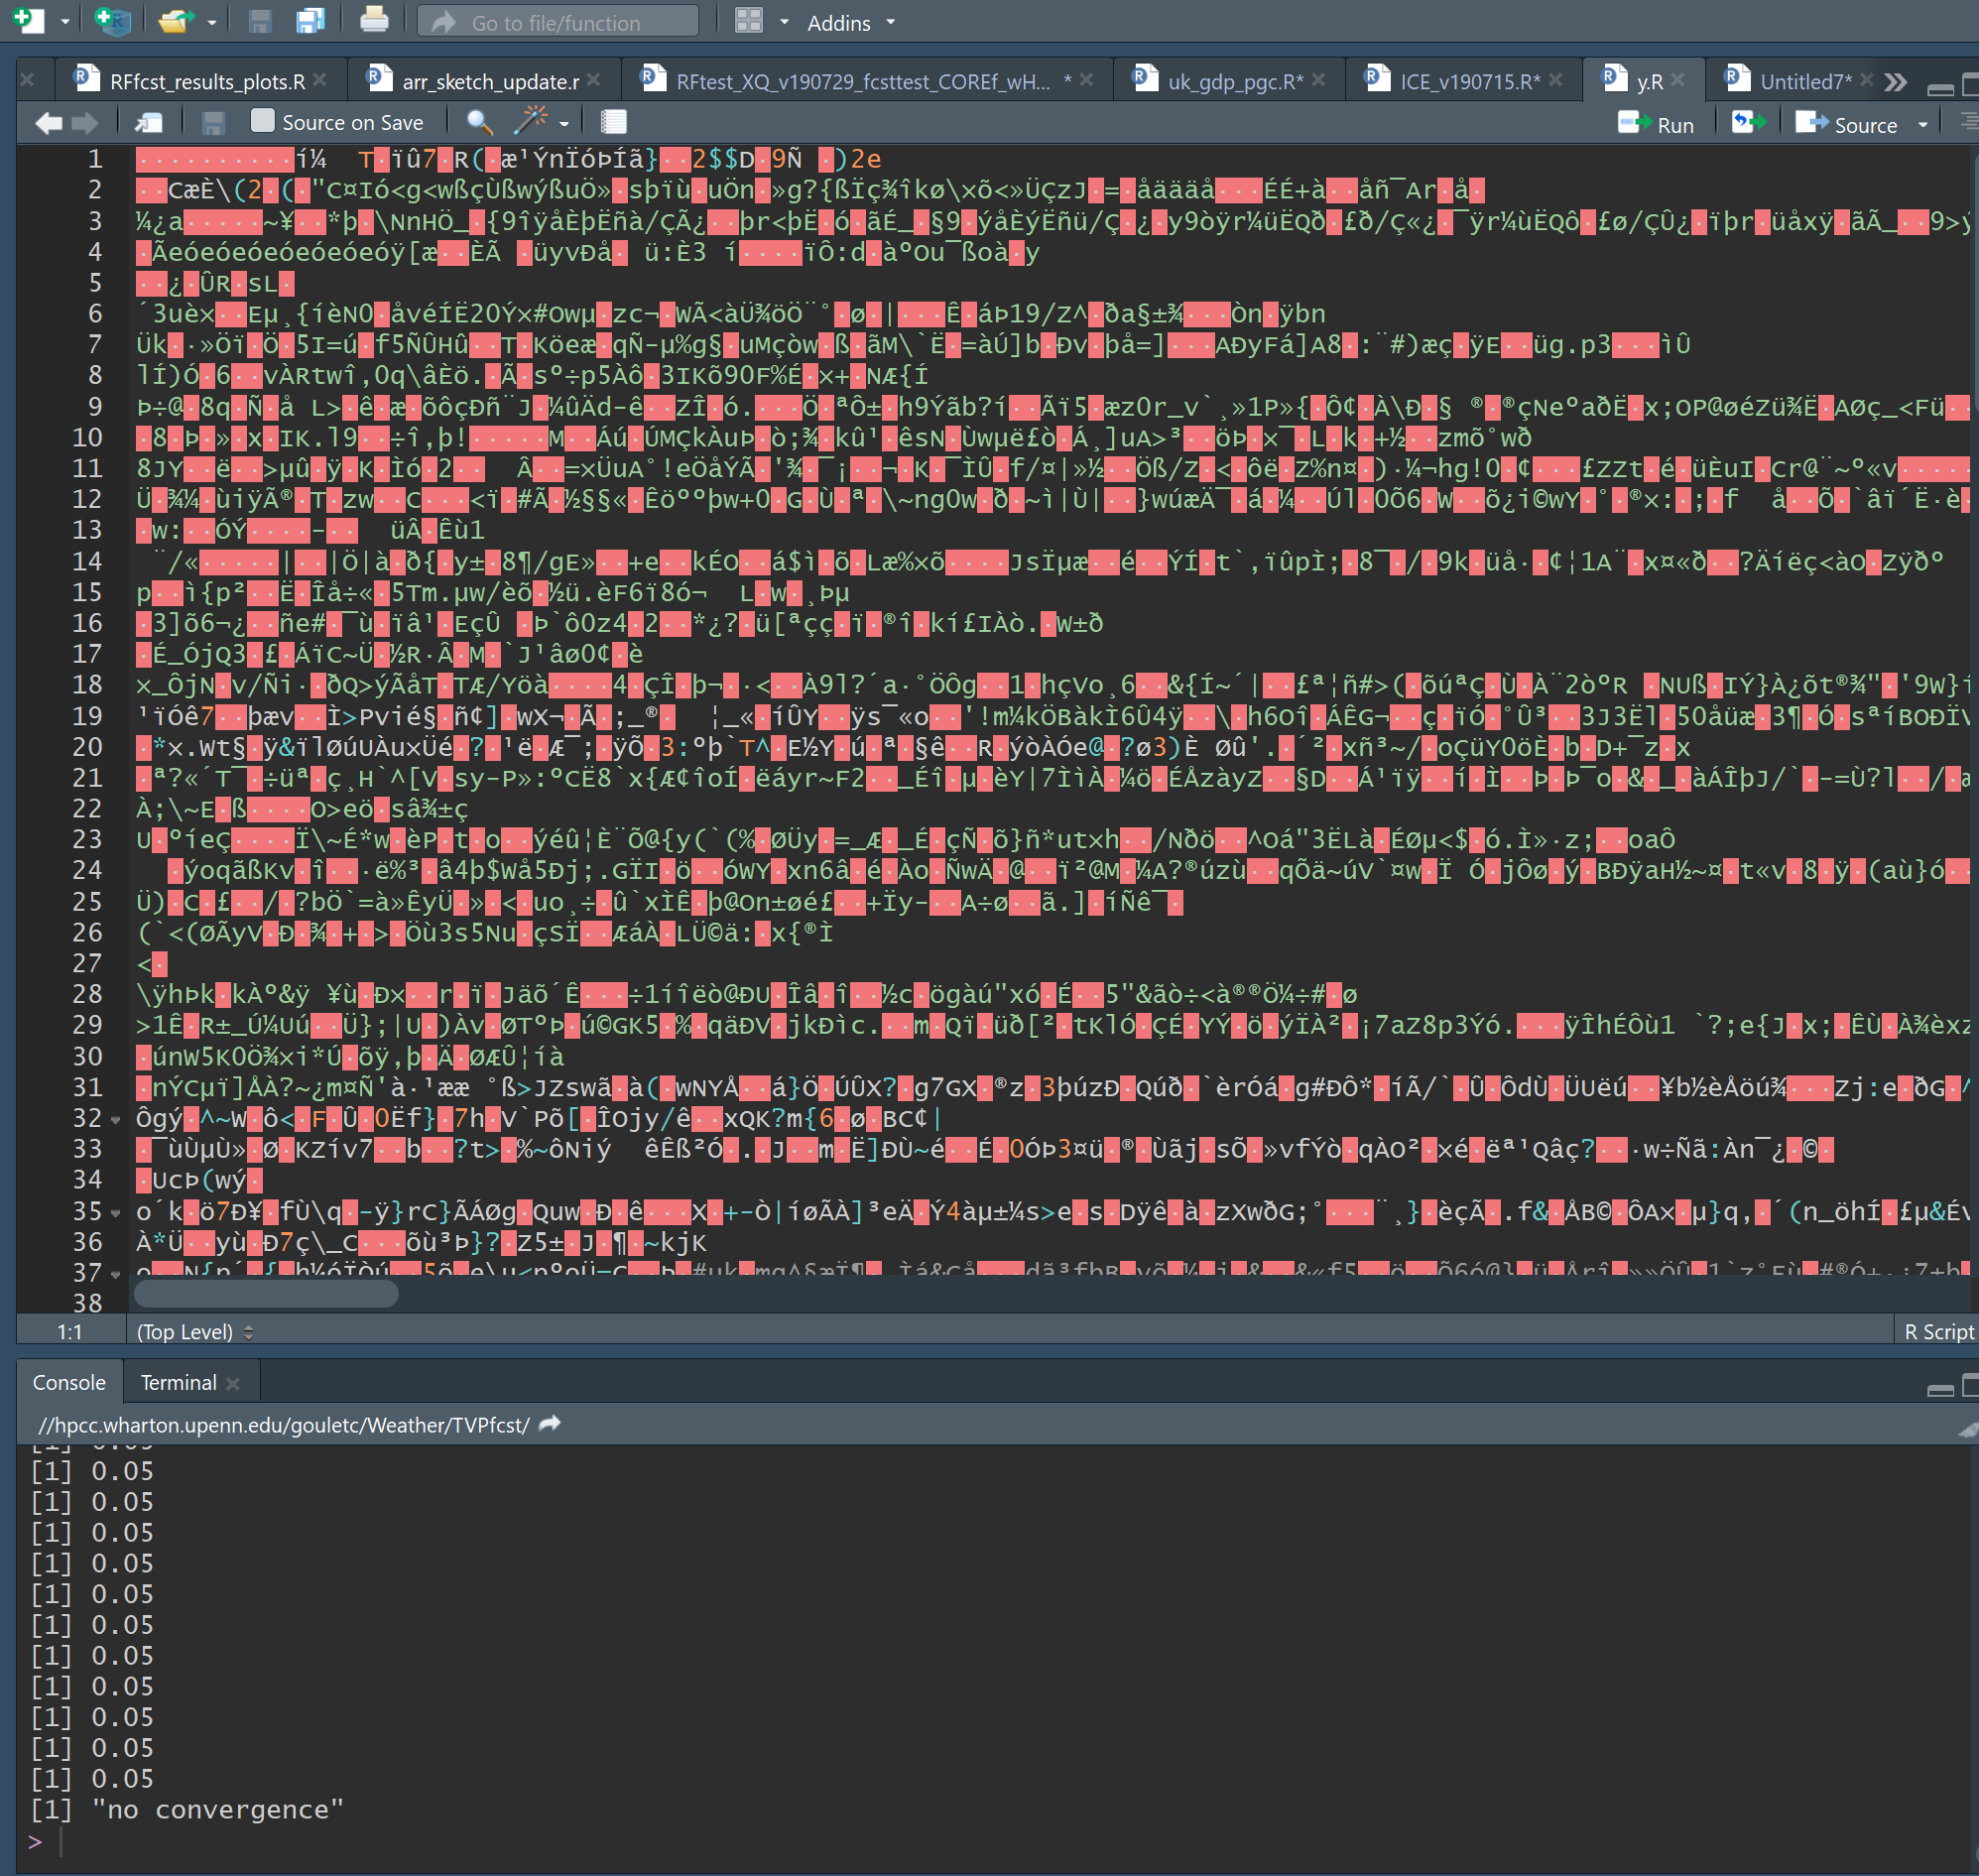This screenshot has height=1876, width=1979.
Task: Open find and replace in the editor
Action: [479, 122]
